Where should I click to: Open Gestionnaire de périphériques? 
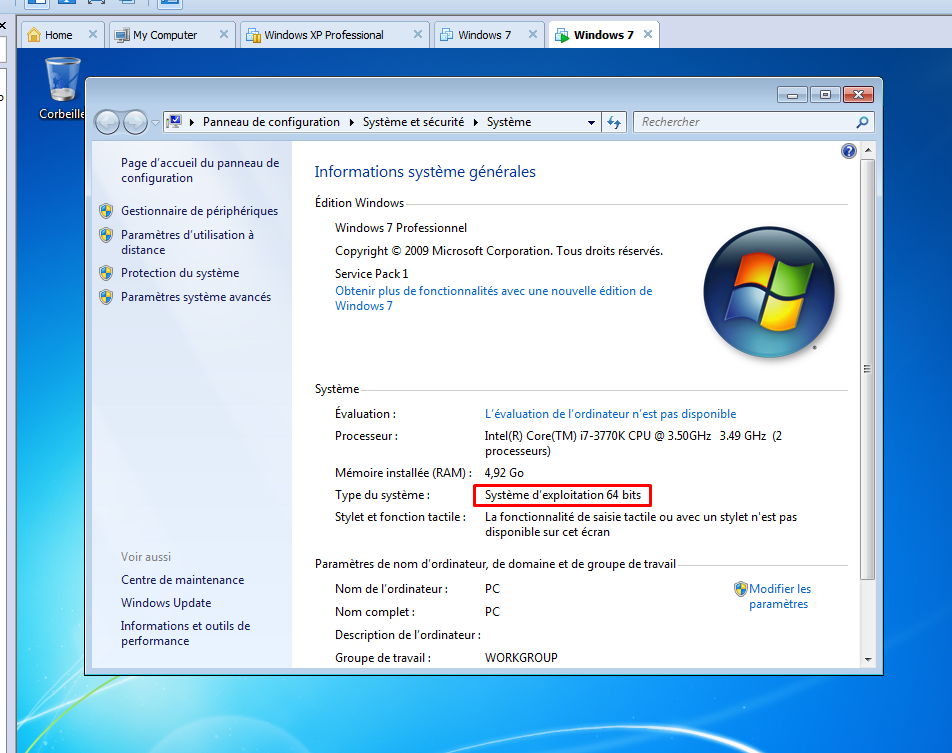click(199, 211)
